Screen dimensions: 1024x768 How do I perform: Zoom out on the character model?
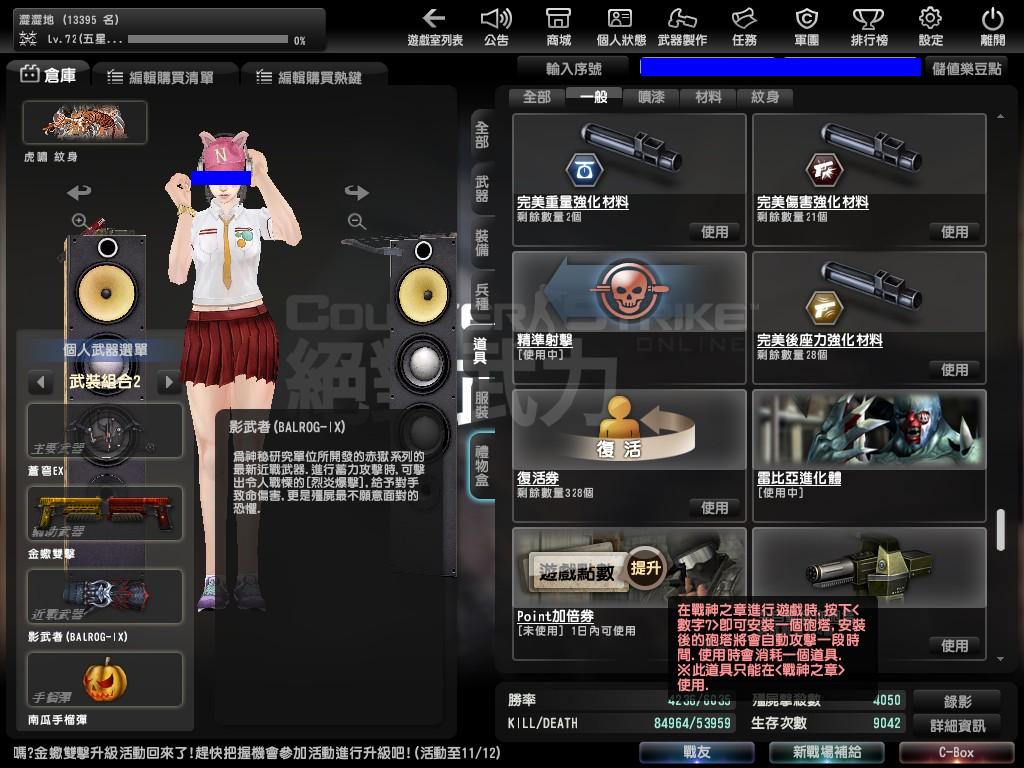(x=357, y=221)
